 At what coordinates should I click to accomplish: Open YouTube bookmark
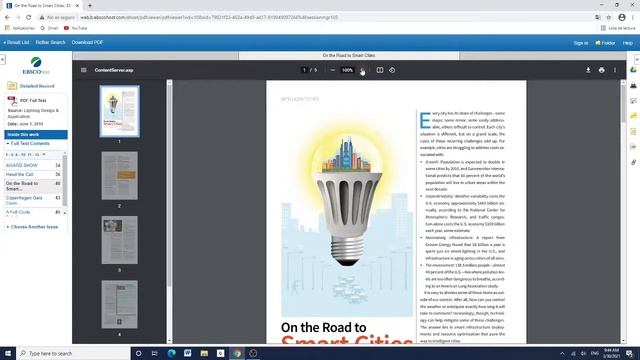click(x=76, y=28)
